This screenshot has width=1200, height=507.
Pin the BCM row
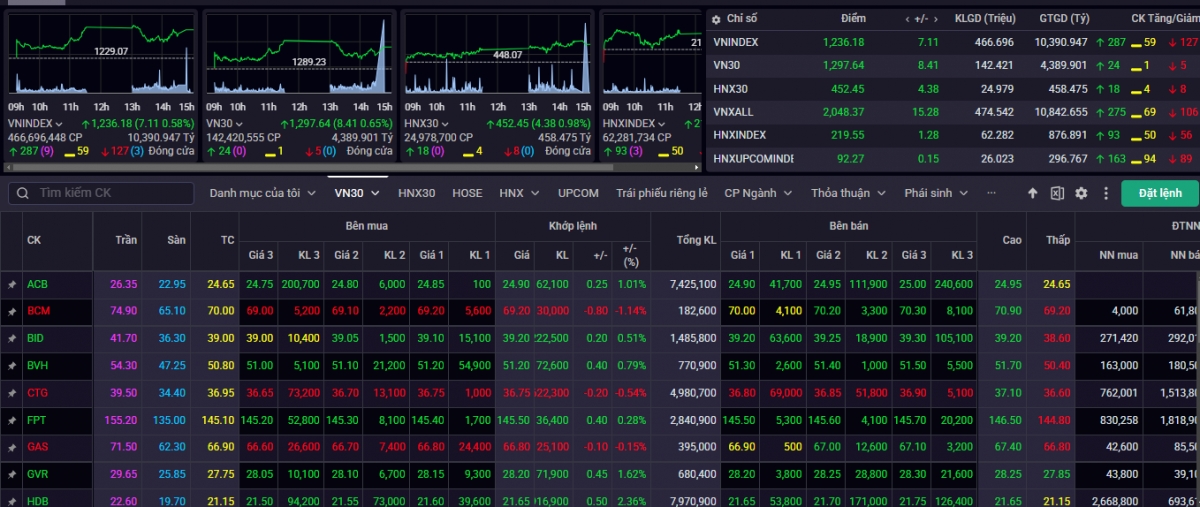coord(12,312)
